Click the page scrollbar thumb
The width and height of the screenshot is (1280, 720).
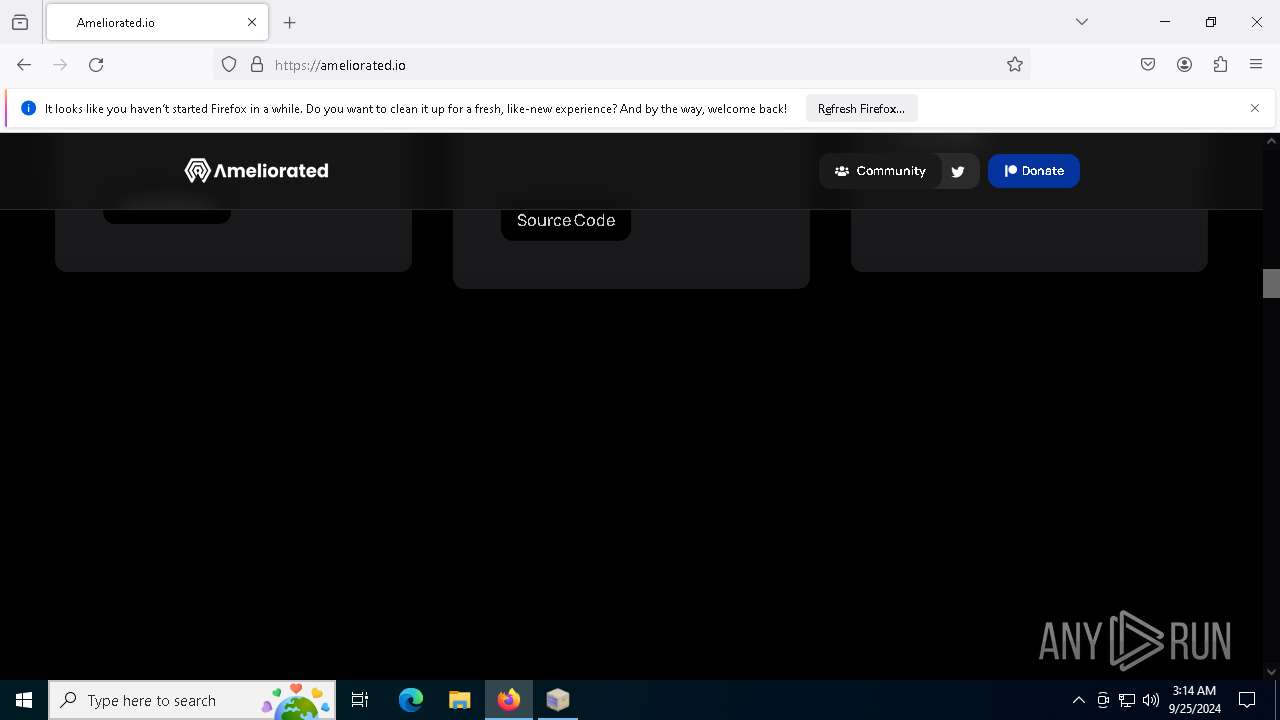tap(1271, 283)
